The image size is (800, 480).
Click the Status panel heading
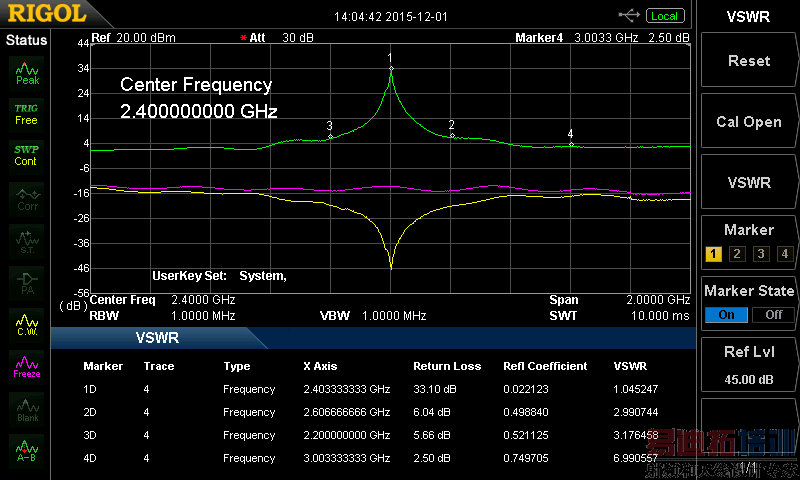click(x=26, y=40)
